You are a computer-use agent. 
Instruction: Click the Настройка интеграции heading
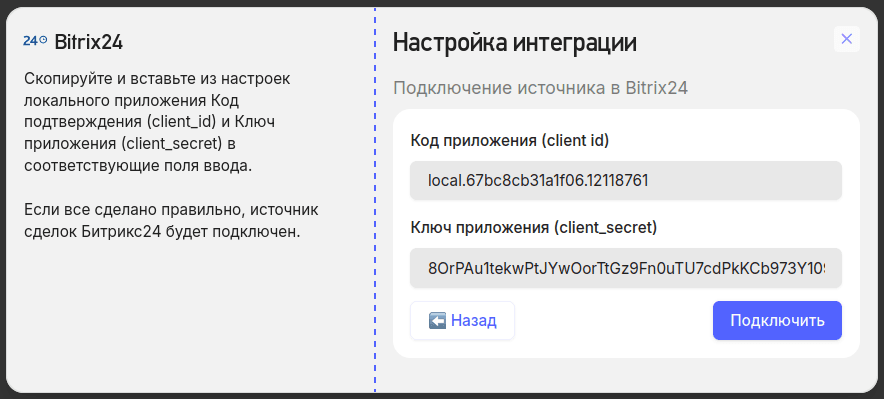click(x=515, y=43)
